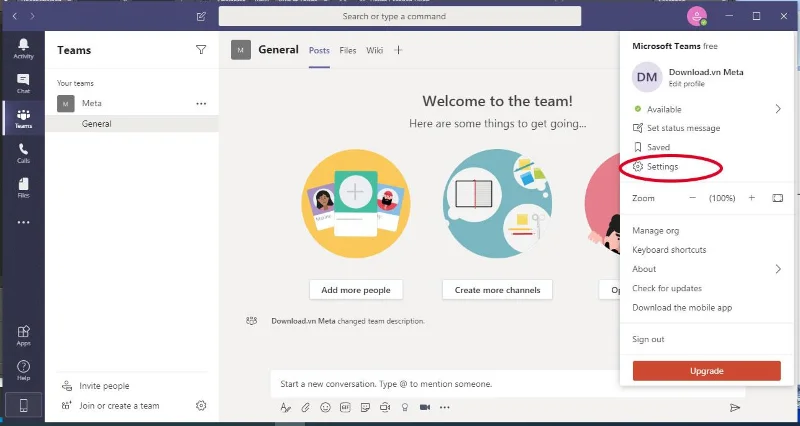Open the Activity feed
The width and height of the screenshot is (800, 426).
pyautogui.click(x=23, y=49)
